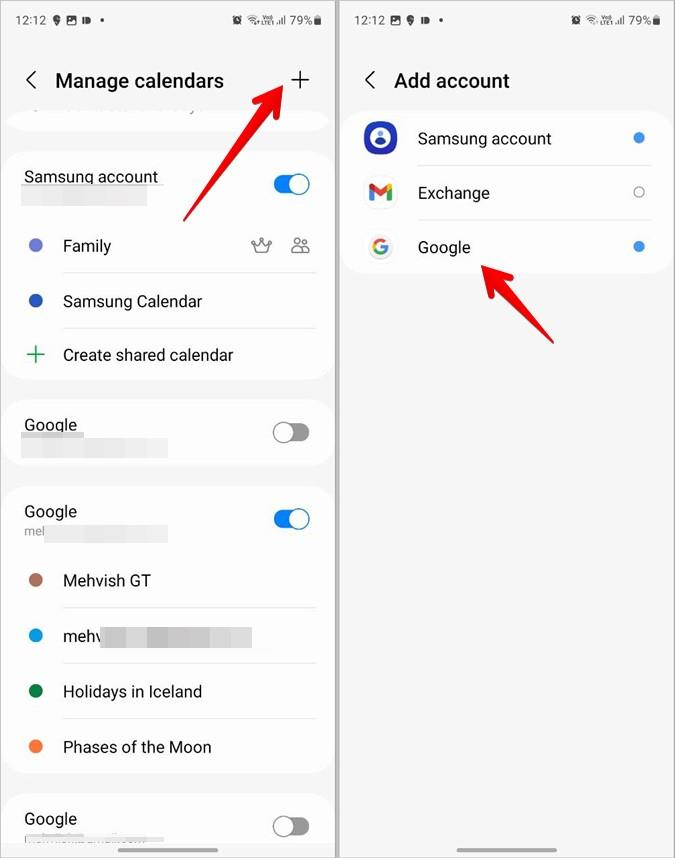Image resolution: width=675 pixels, height=858 pixels.
Task: Tap the bottom navigation handle on right screen
Action: pos(507,850)
